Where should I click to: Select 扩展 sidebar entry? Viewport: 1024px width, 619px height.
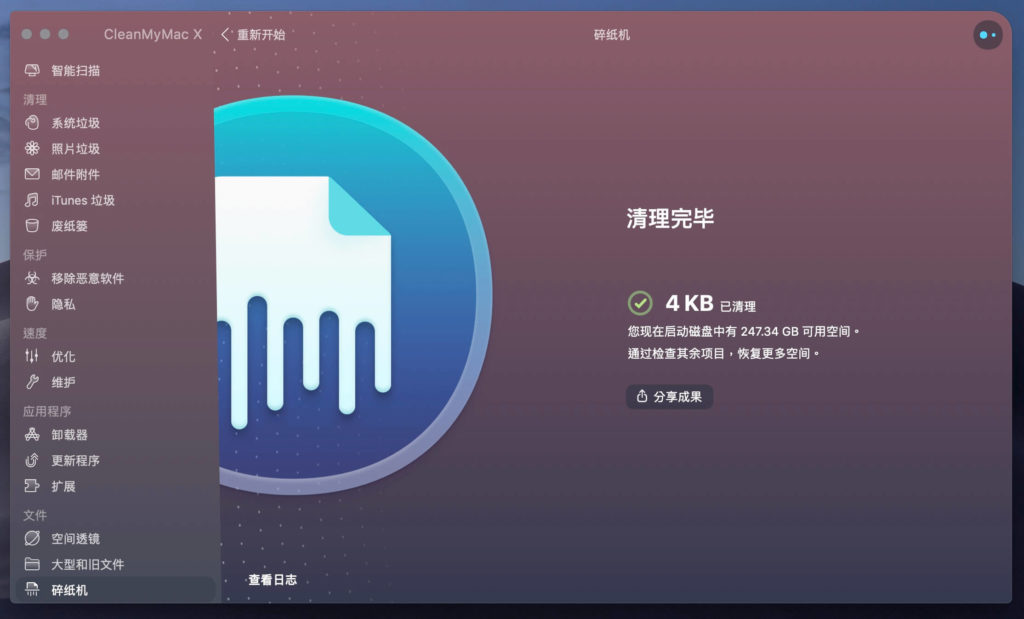[x=63, y=486]
